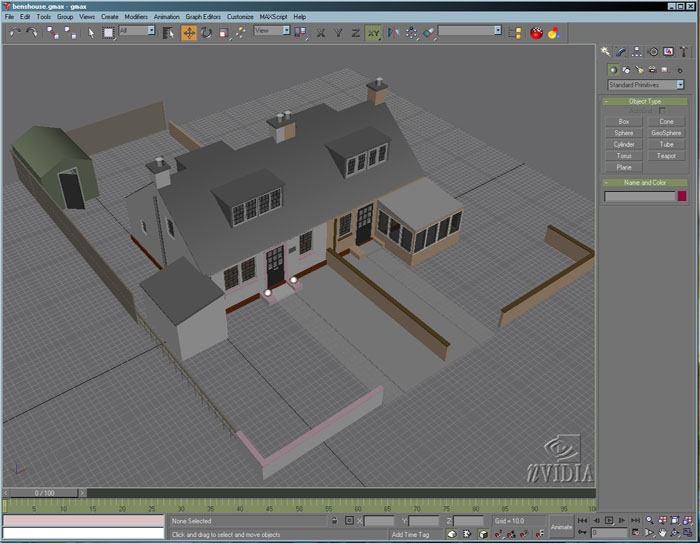Choose the Rotate transform tool

(x=206, y=32)
